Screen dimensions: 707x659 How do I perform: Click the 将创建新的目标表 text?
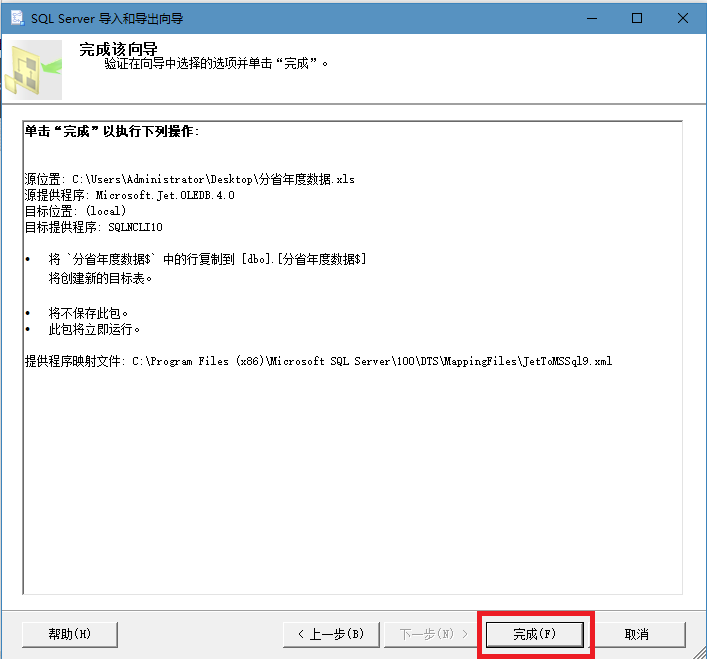[100, 279]
